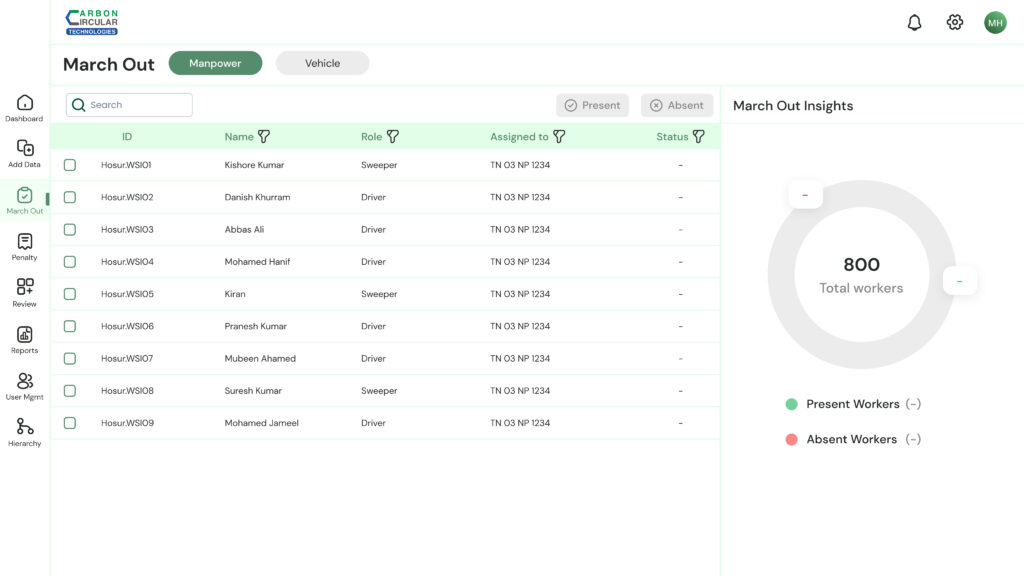1024x576 pixels.
Task: Select the Manpower tab
Action: (x=215, y=63)
